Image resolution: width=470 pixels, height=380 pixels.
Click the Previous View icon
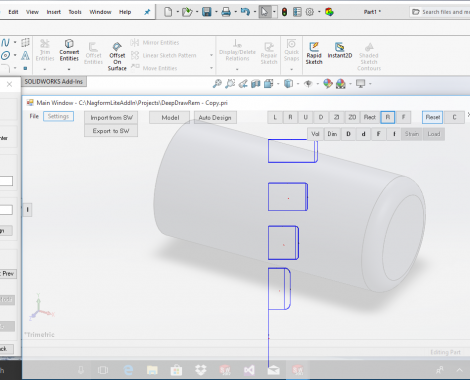tap(243, 84)
